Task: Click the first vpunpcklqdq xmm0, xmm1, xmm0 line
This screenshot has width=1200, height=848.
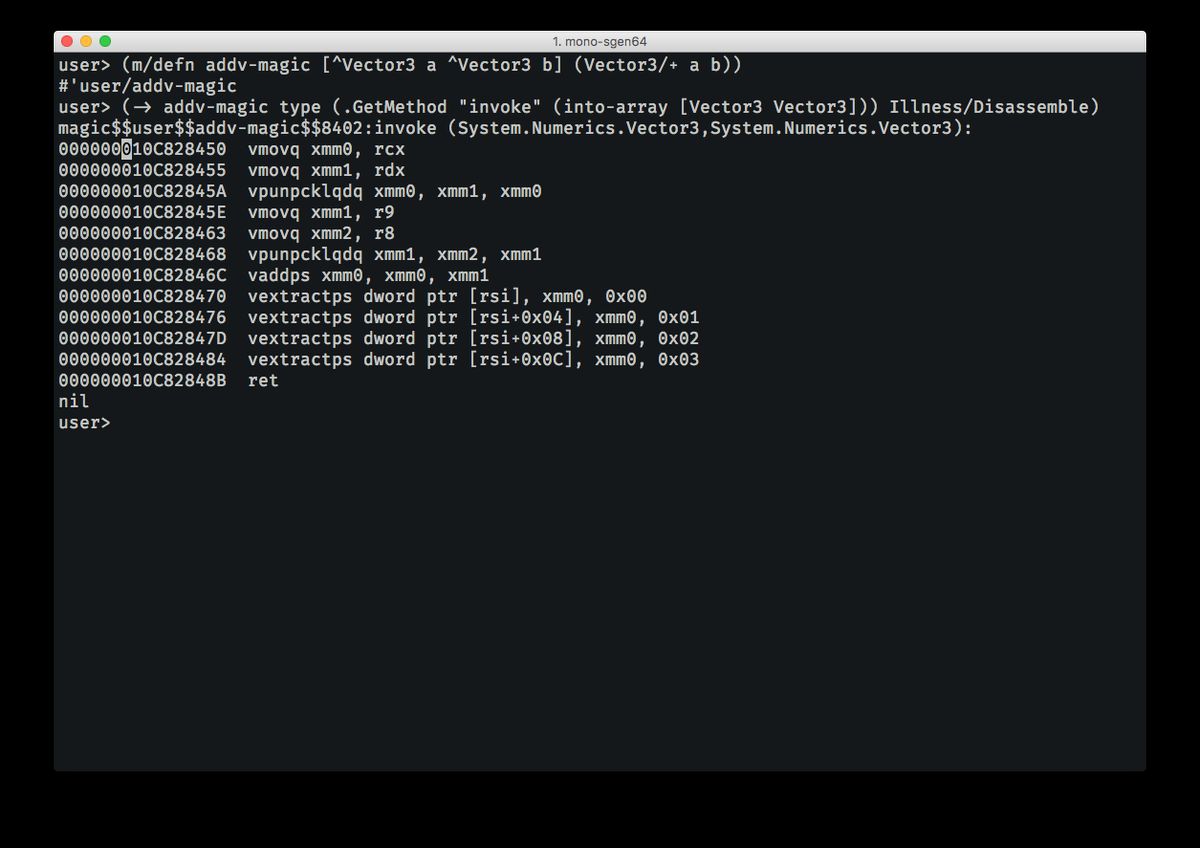Action: click(394, 192)
